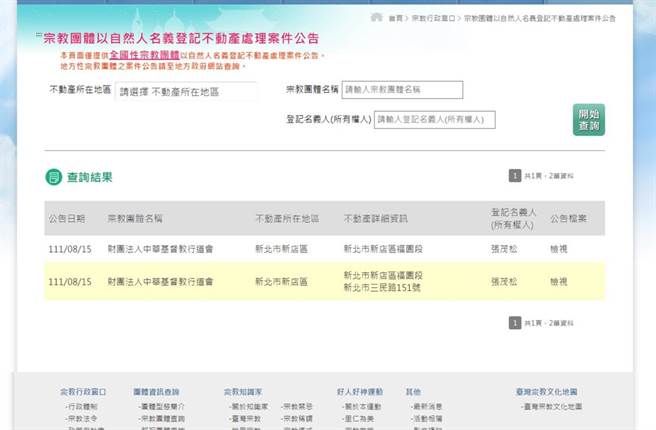The image size is (656, 430).
Task: Click the 宗教團體名稱 table column header
Action: tap(135, 218)
